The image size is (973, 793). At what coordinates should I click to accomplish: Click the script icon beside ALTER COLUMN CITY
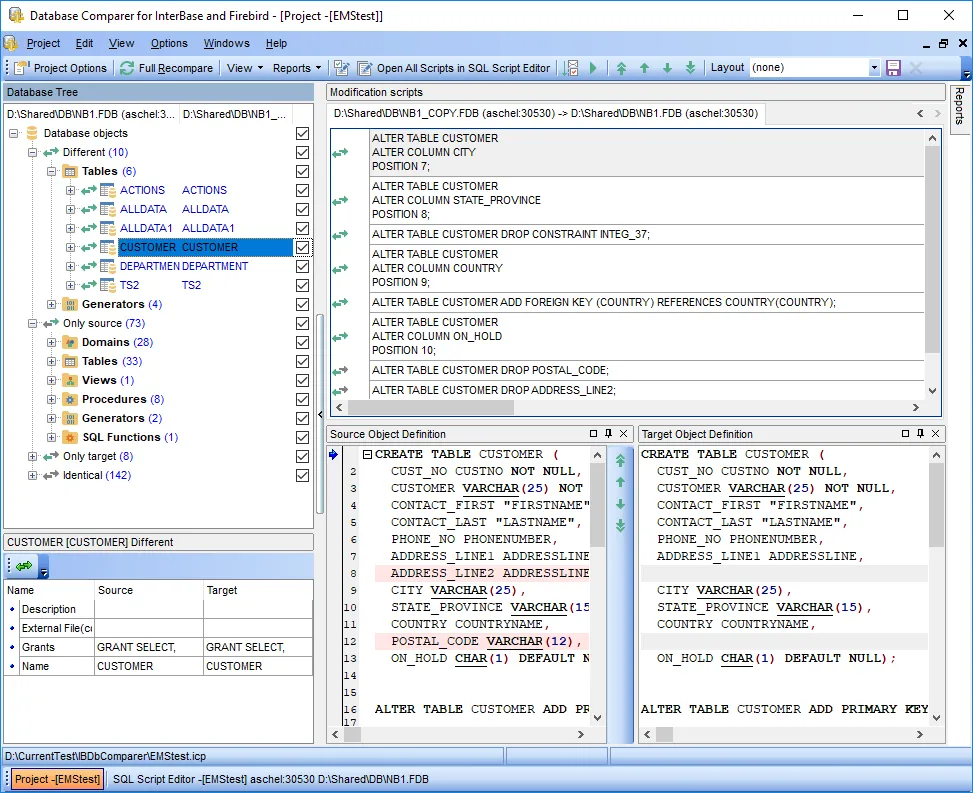click(x=340, y=153)
